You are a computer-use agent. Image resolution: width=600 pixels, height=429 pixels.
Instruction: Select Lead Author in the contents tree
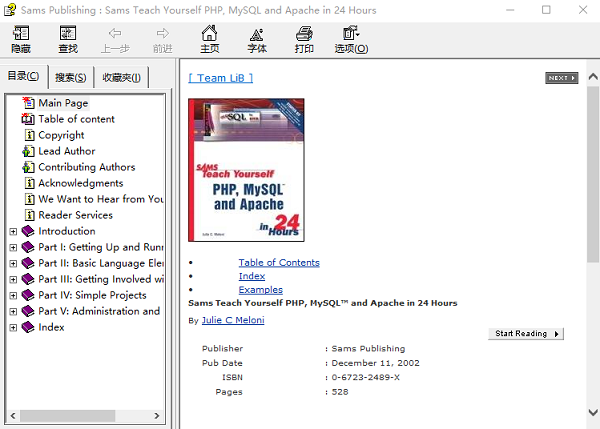66,151
